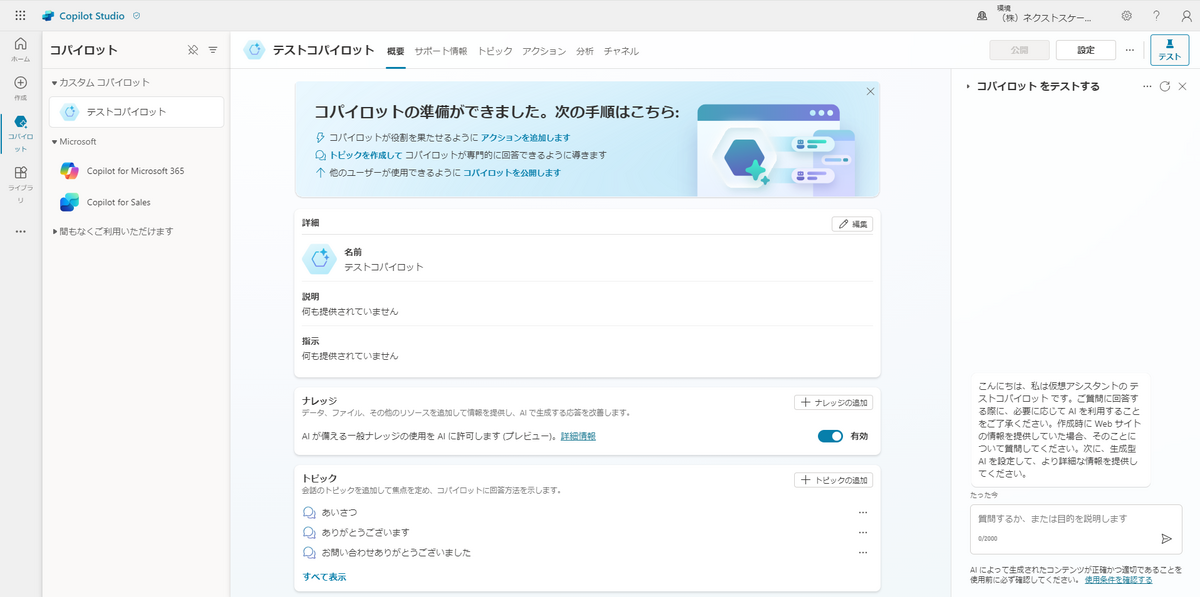The height and width of the screenshot is (597, 1200).
Task: Open the user account icon
Action: [1185, 16]
